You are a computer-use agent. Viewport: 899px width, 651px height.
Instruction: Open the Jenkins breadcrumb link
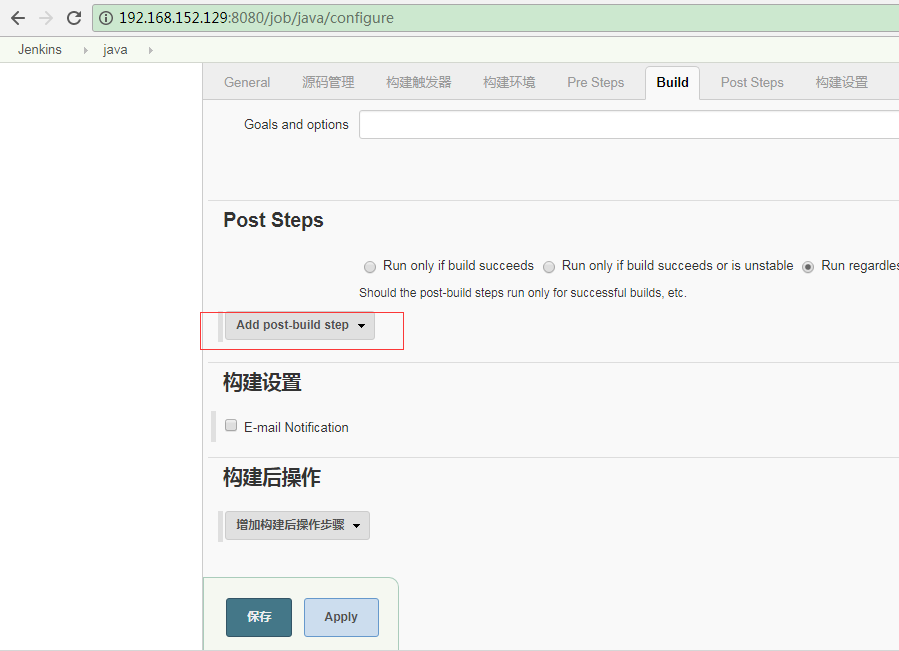click(x=40, y=50)
